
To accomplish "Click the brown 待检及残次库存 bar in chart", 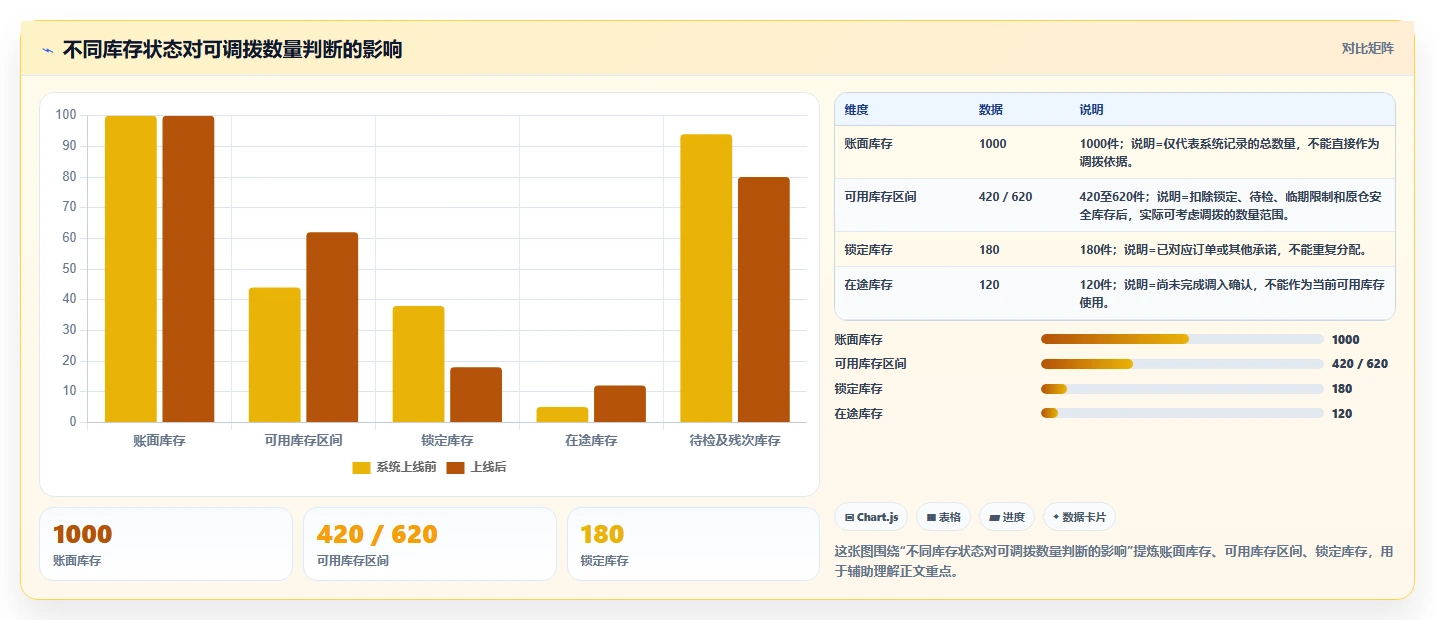I will point(764,300).
